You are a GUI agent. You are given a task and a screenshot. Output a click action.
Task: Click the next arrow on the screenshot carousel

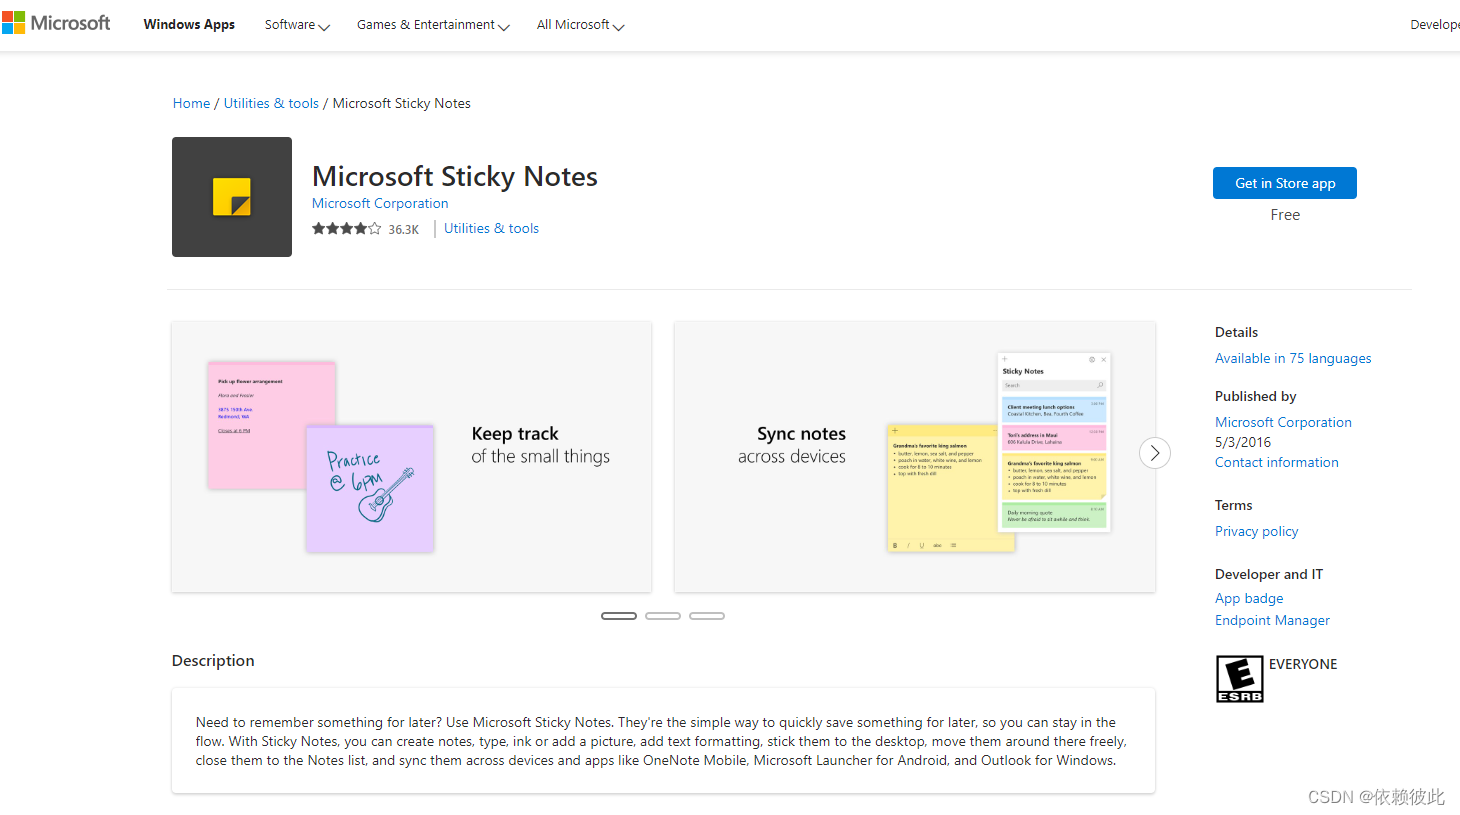pos(1154,453)
